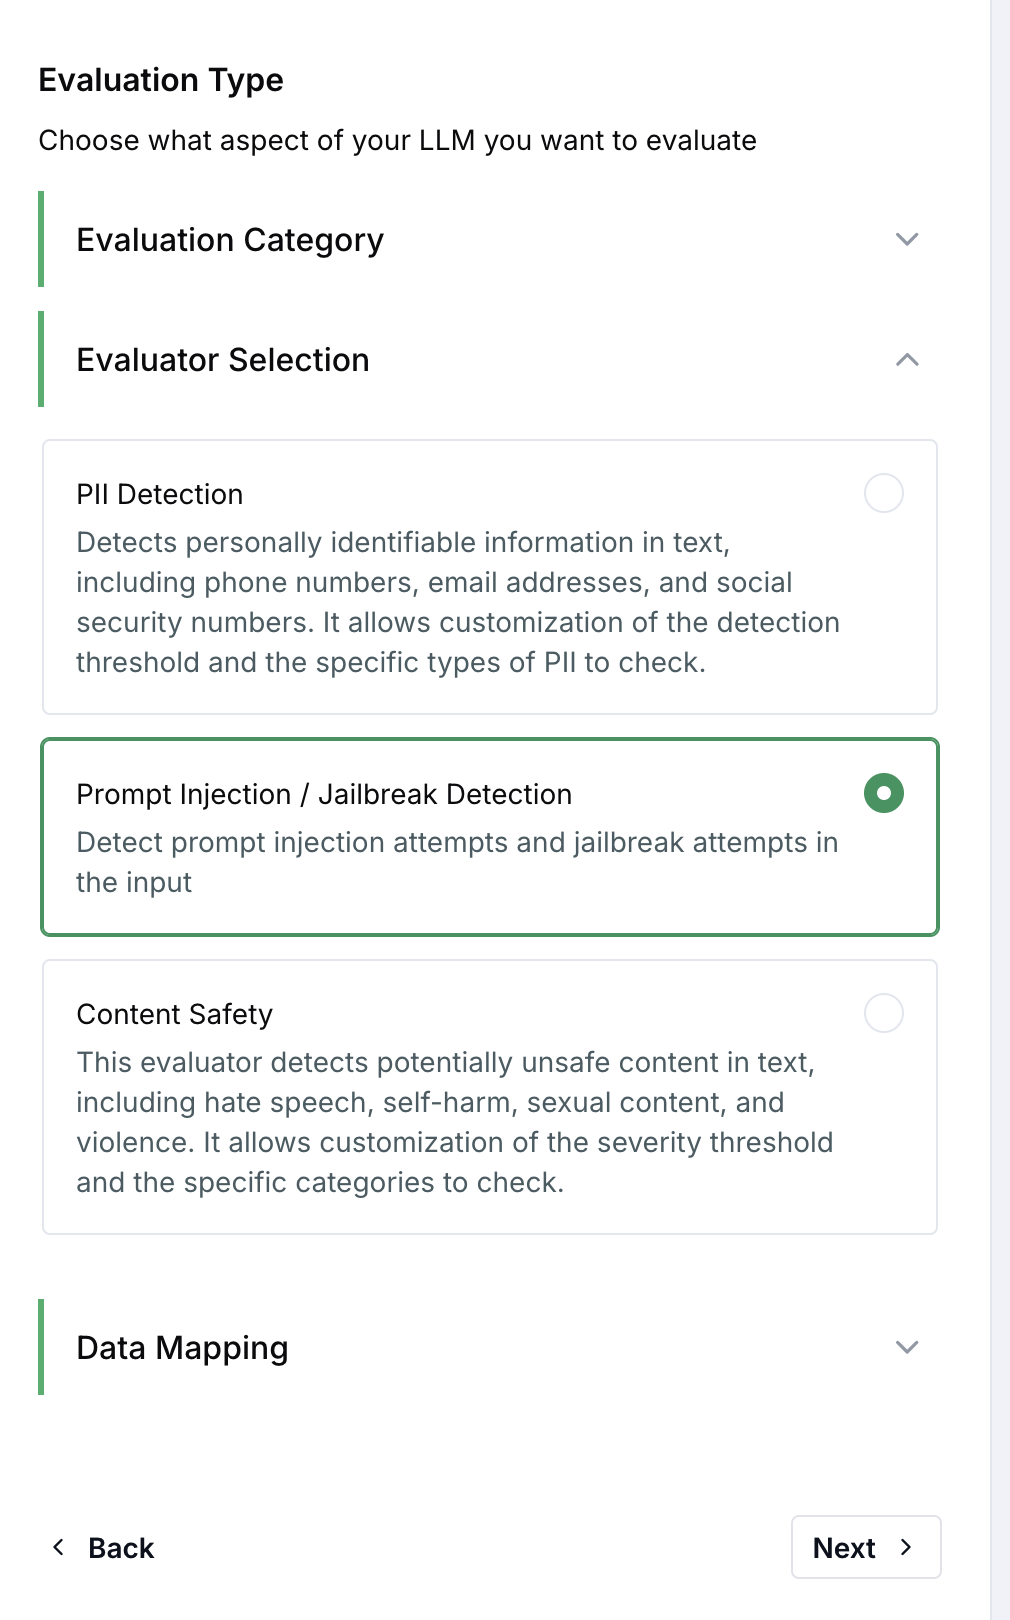Viewport: 1010px width, 1620px height.
Task: Click the right arrow icon inside Next
Action: point(906,1547)
